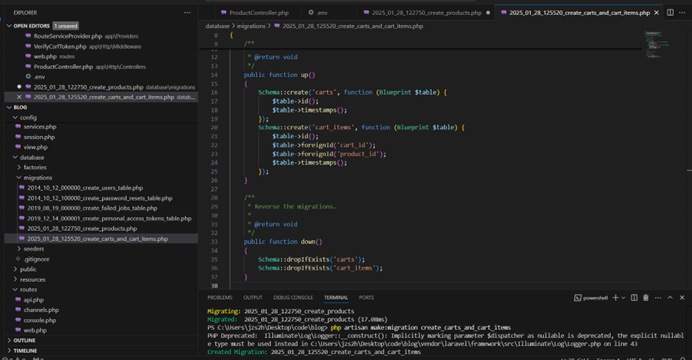
Task: Click the git icon next to .gitignore
Action: [18, 259]
